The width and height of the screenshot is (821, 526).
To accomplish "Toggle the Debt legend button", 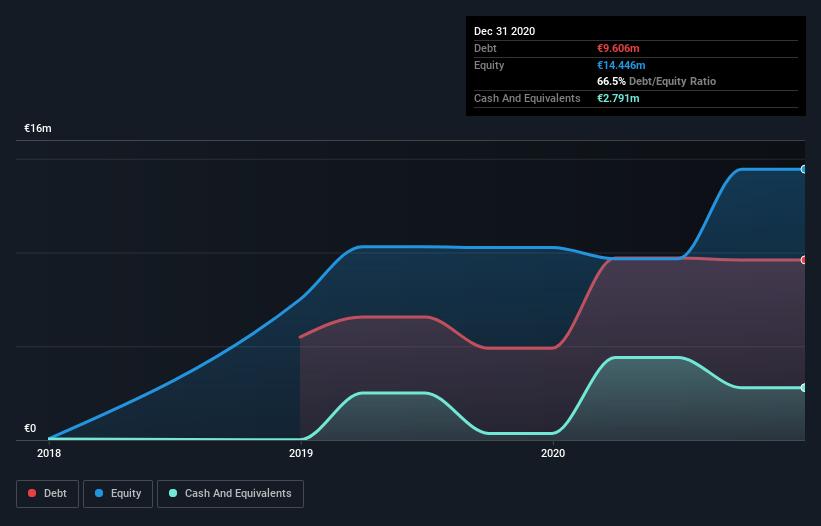I will click(47, 494).
